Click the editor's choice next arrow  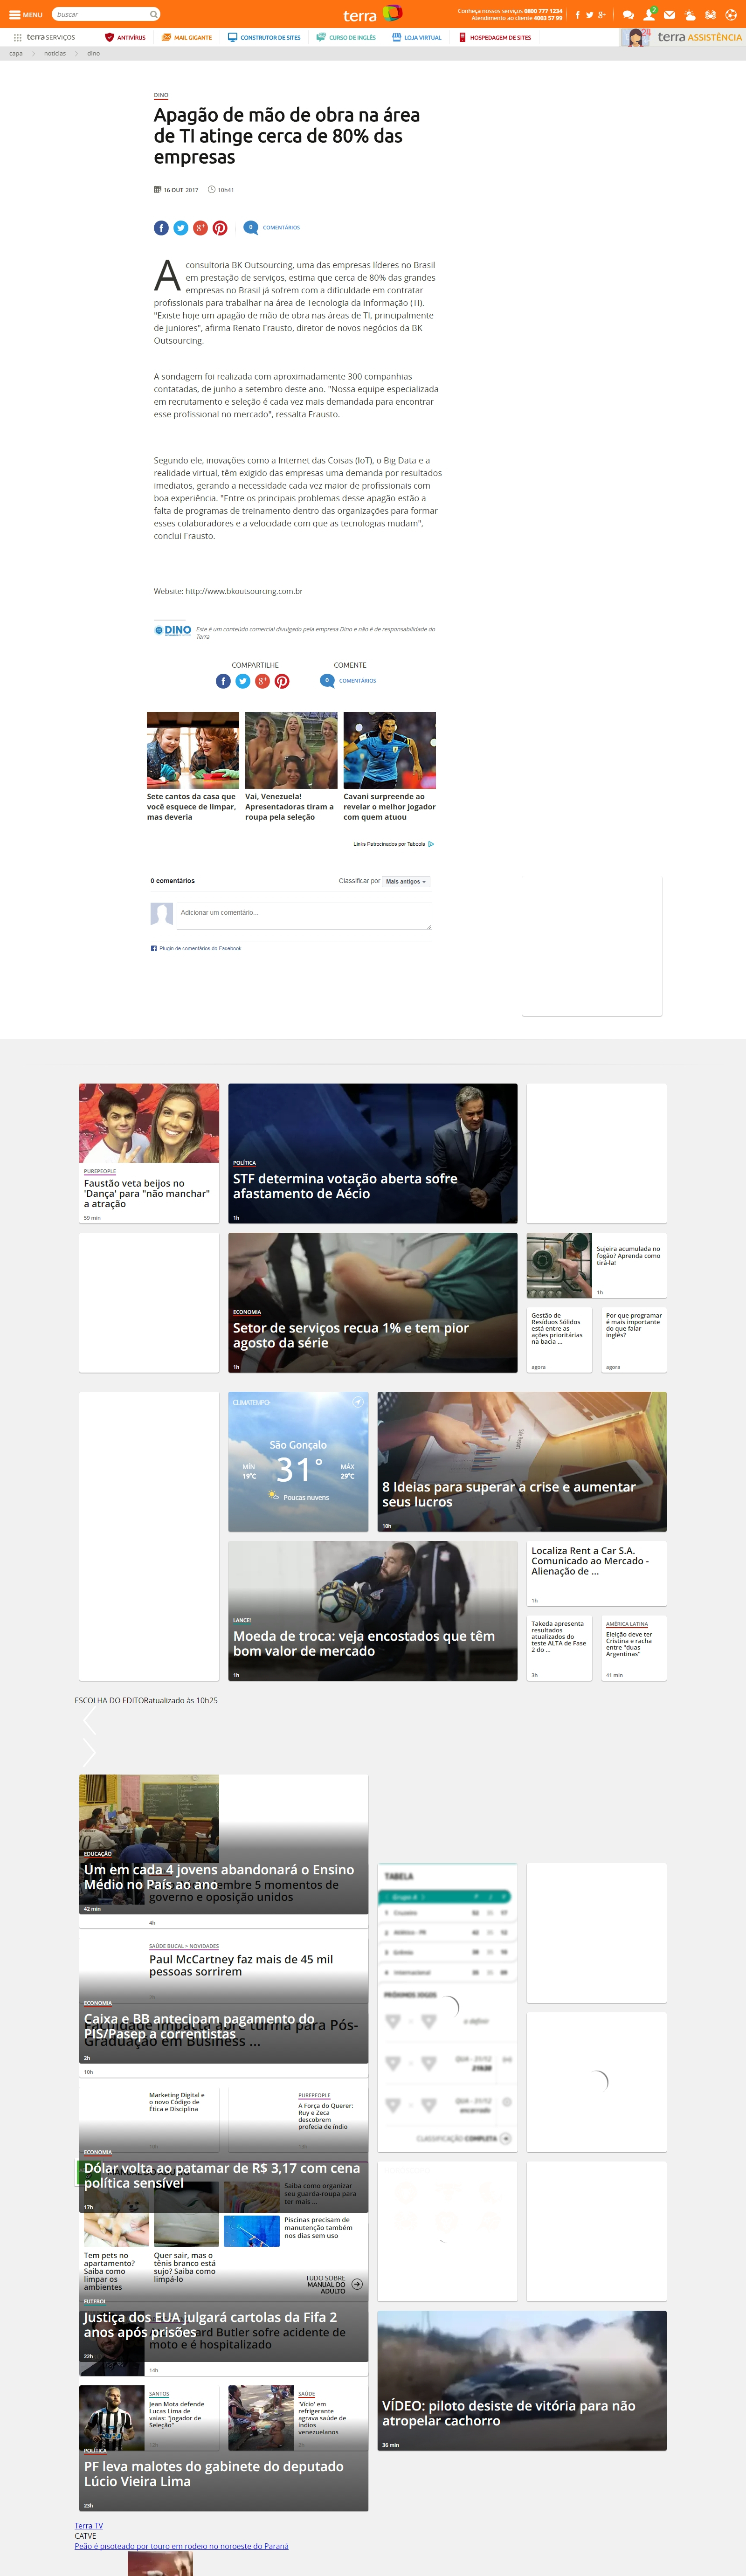click(89, 1752)
